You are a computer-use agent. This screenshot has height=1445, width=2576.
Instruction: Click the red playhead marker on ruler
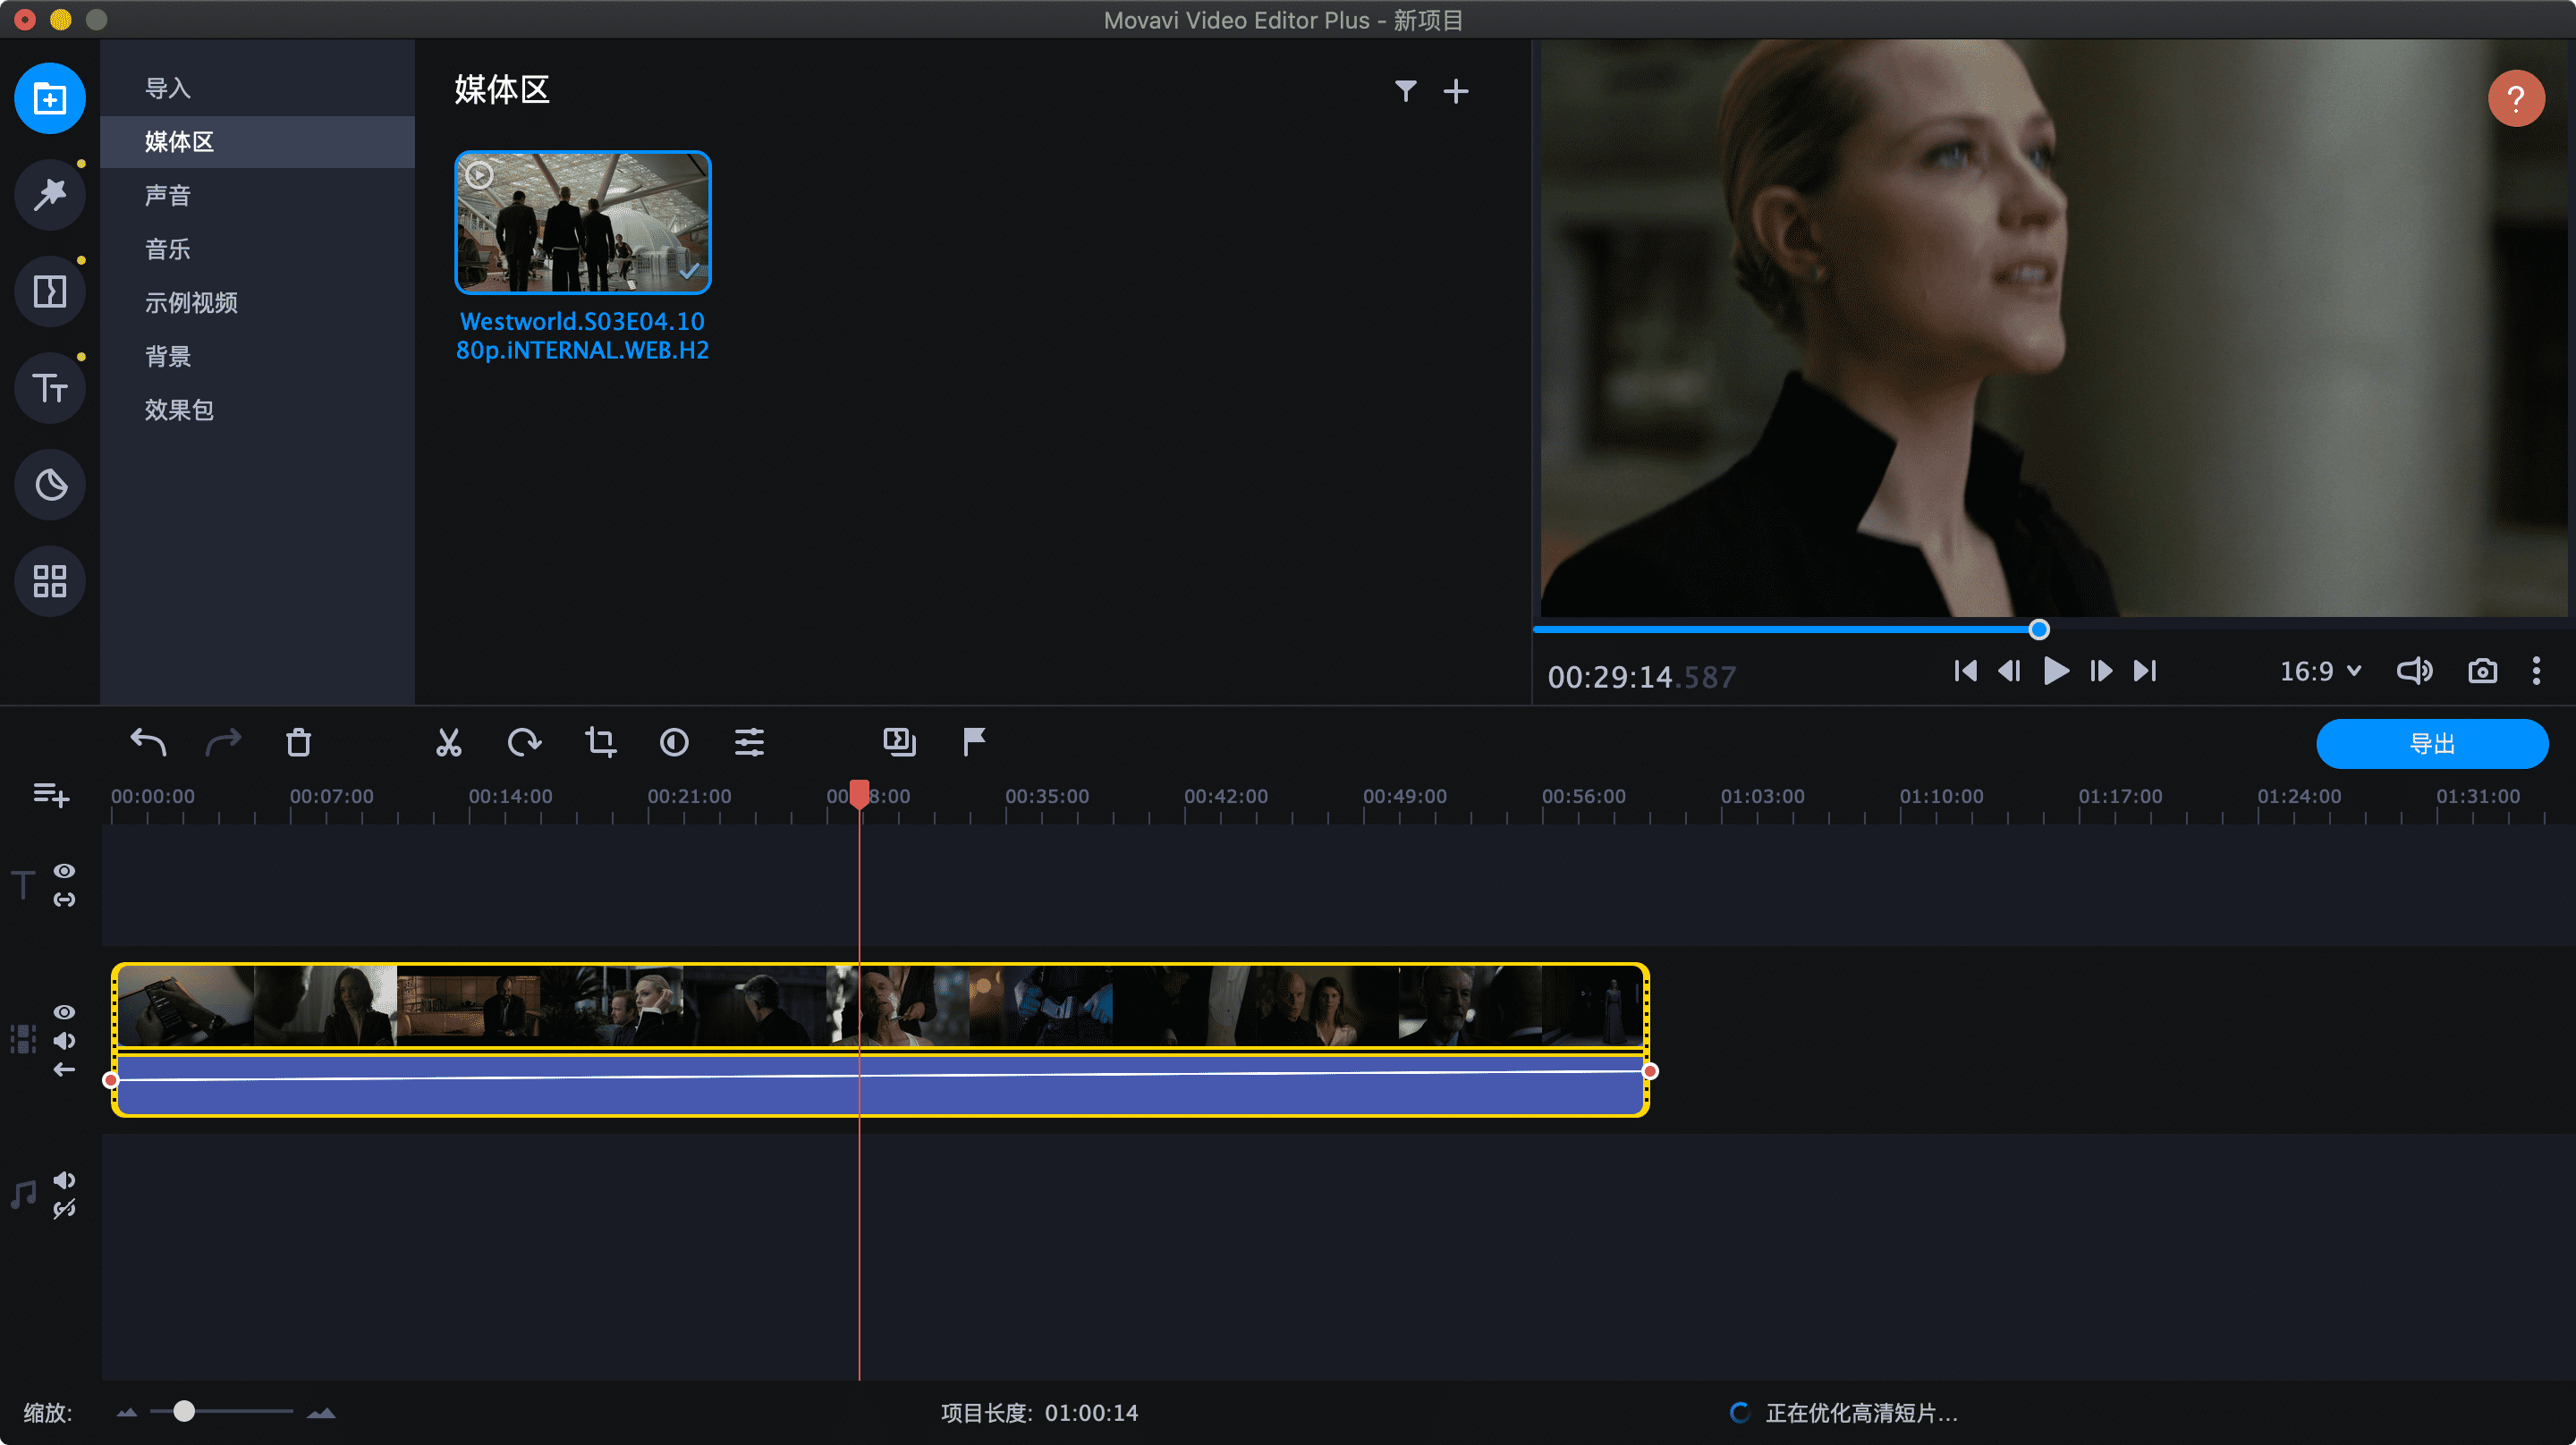point(859,794)
